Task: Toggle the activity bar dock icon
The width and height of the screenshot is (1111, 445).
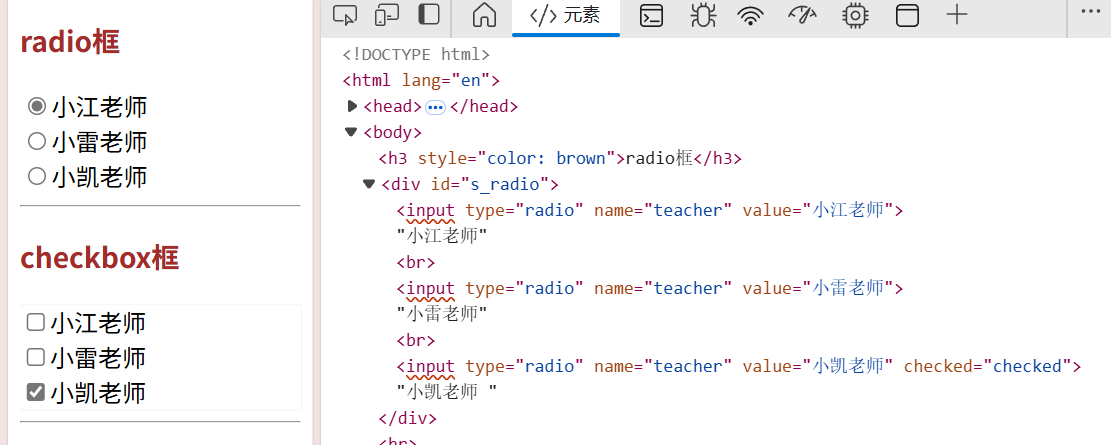Action: 429,15
